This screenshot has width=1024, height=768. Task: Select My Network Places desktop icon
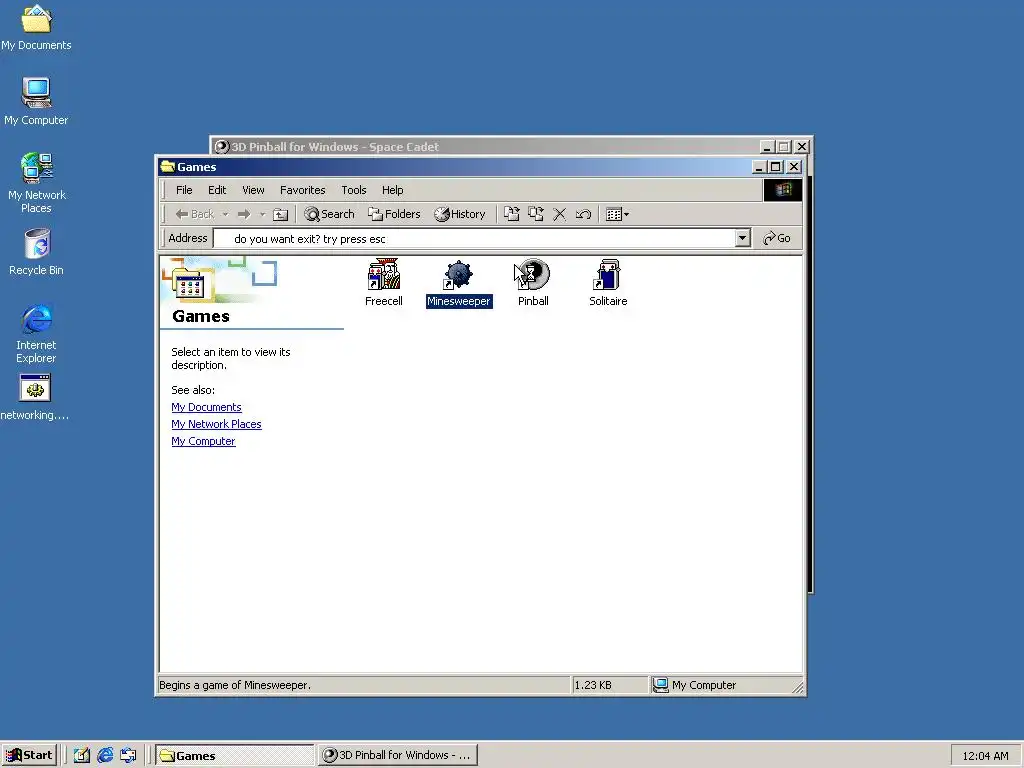pos(36,183)
